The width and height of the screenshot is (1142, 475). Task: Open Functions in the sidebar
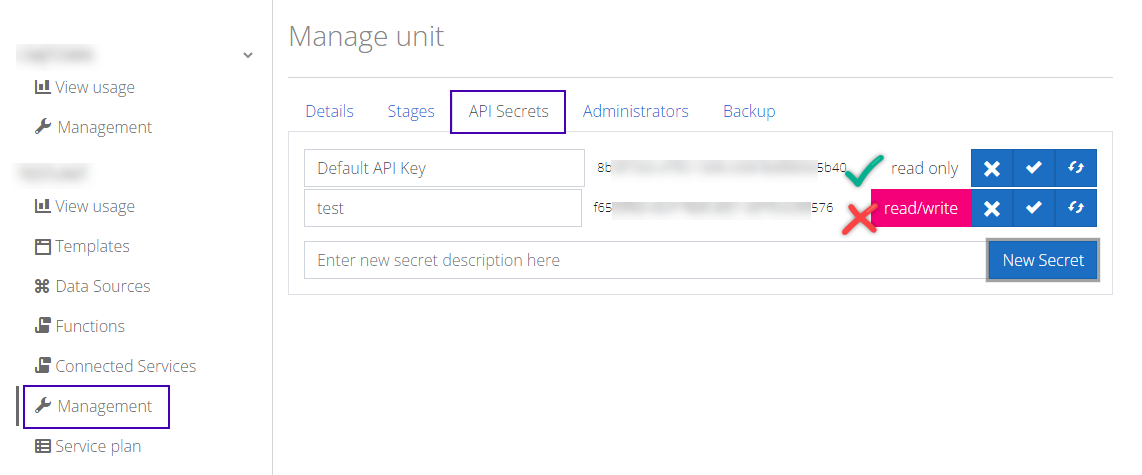[x=79, y=326]
